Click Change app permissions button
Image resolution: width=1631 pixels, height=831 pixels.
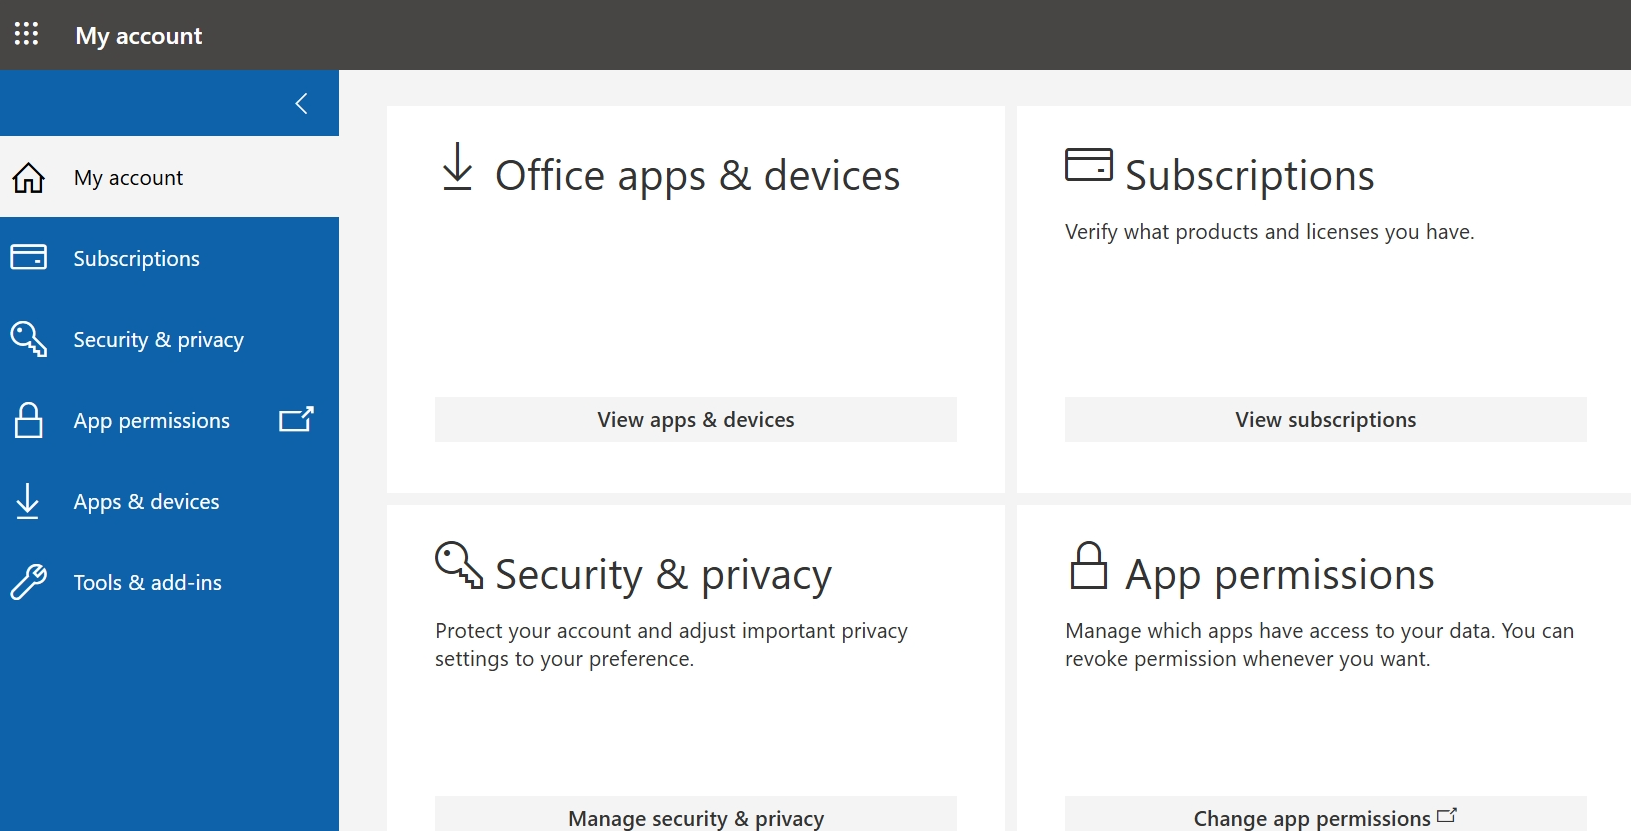pos(1326,814)
